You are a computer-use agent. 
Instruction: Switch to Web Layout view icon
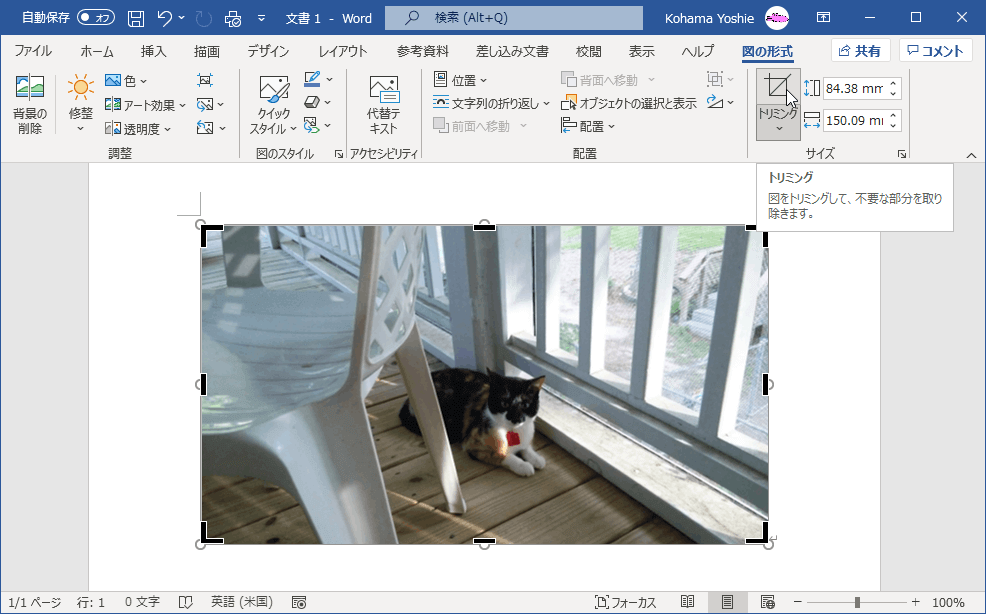pyautogui.click(x=767, y=603)
